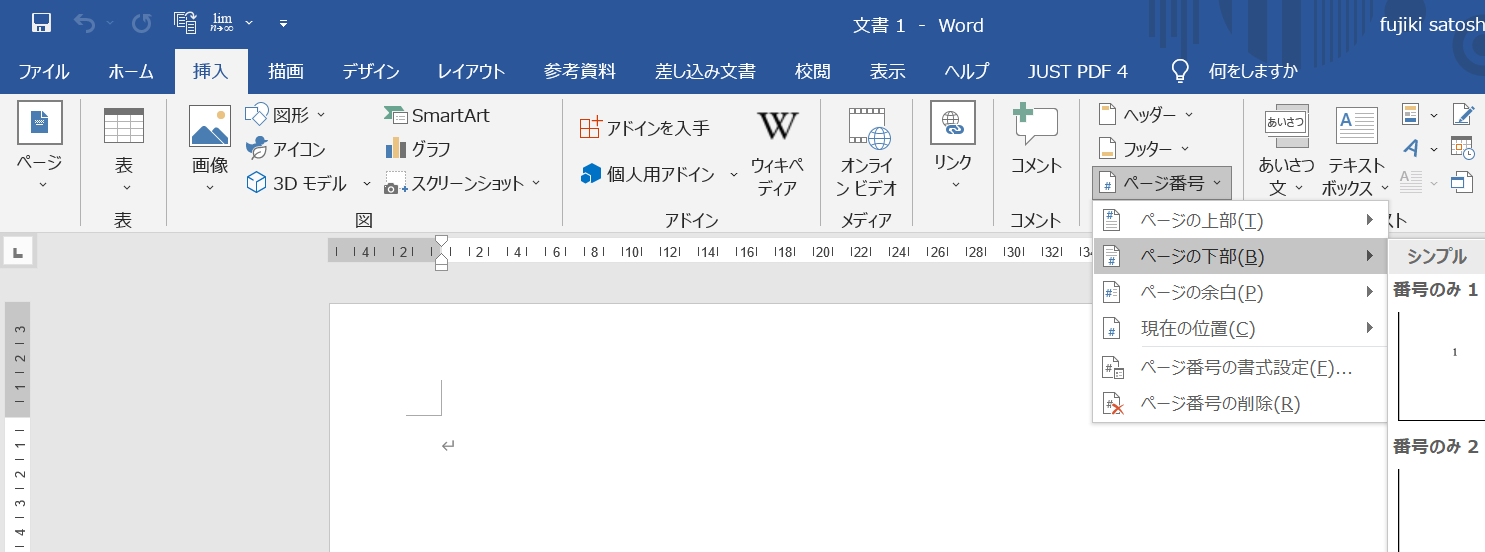Insert a グラフ chart

pos(418,149)
